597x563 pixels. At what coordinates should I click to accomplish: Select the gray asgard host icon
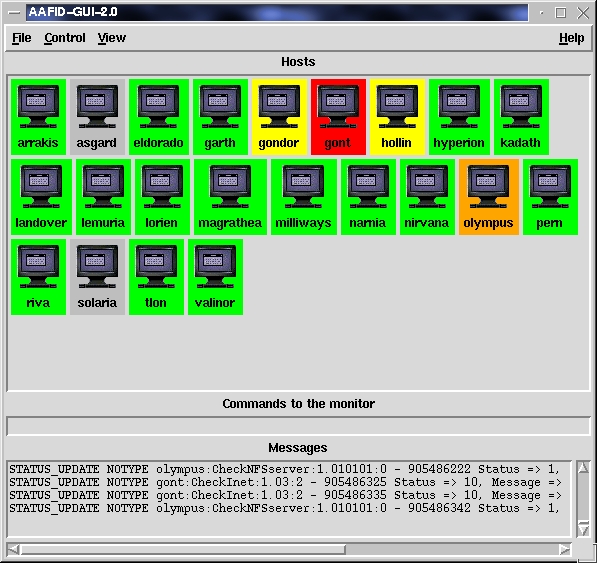(97, 117)
